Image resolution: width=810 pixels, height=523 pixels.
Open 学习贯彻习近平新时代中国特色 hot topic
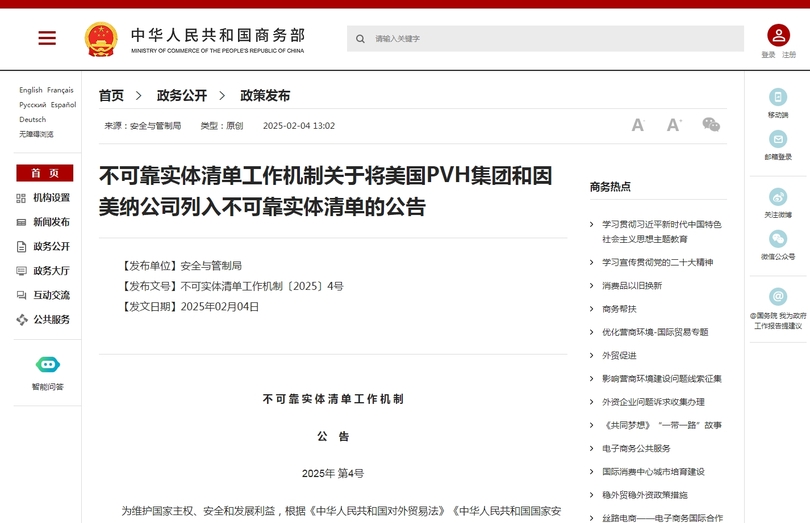662,232
